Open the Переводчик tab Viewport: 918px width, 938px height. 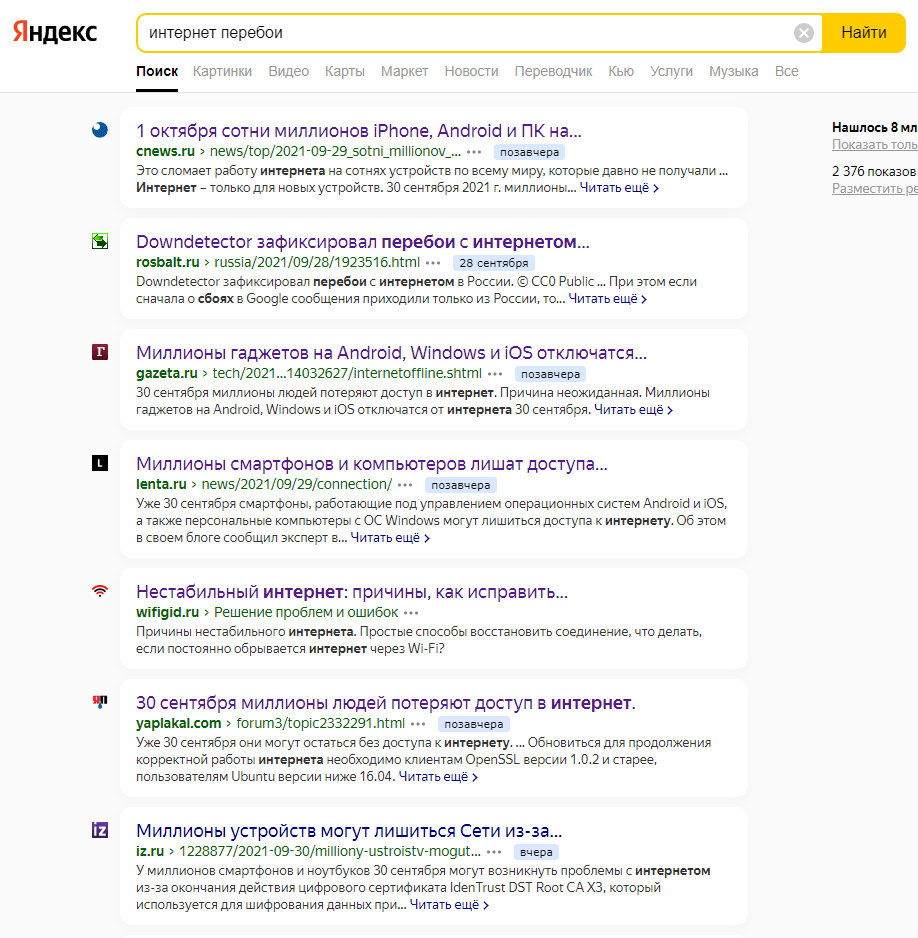tap(553, 71)
